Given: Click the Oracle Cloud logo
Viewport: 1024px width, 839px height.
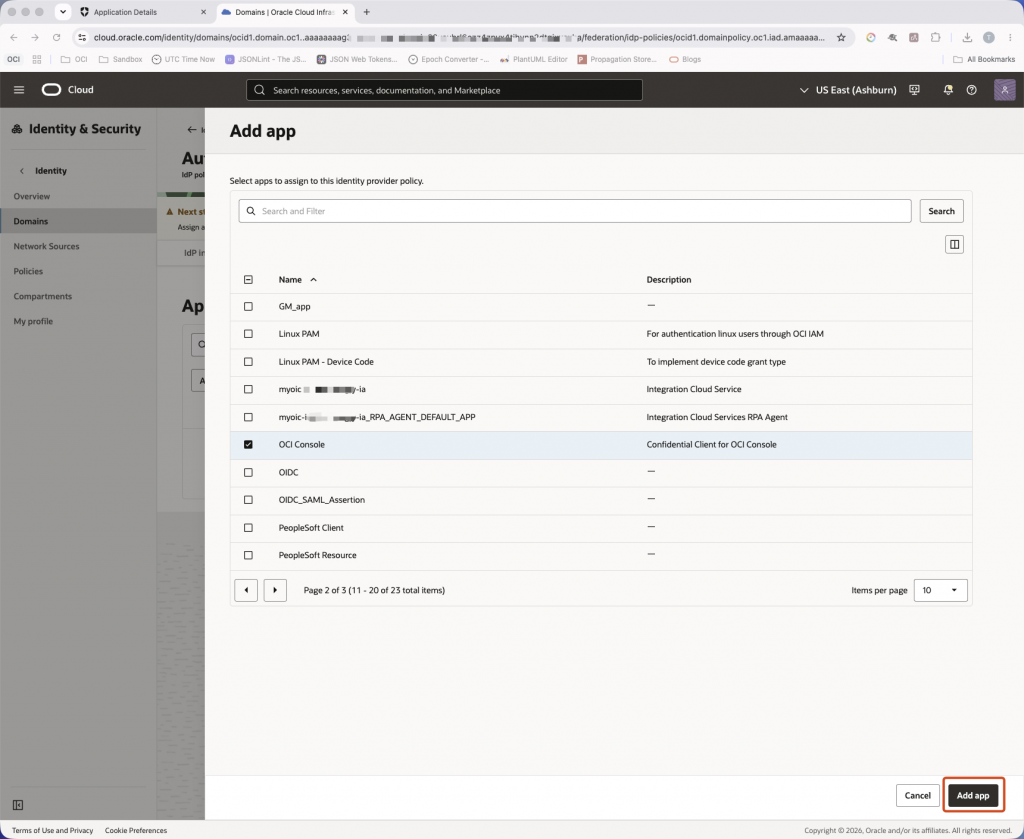Looking at the screenshot, I should [x=68, y=89].
